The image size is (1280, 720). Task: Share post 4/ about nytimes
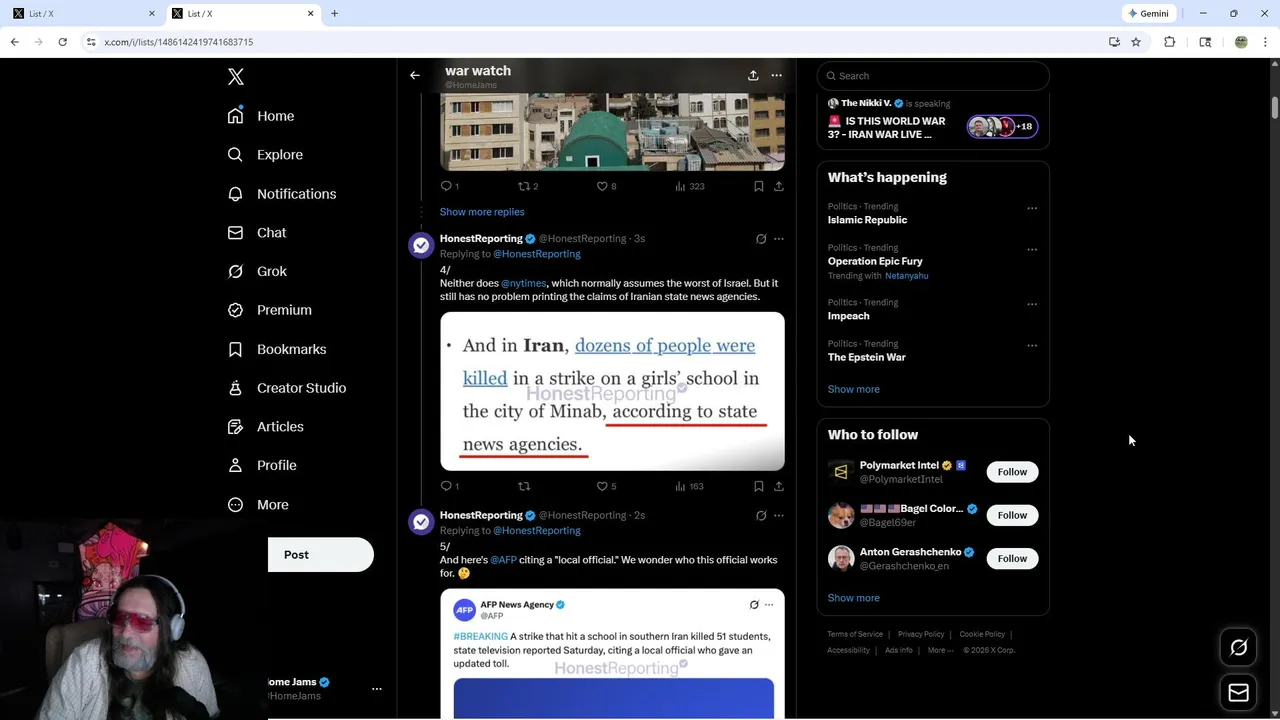click(x=779, y=486)
